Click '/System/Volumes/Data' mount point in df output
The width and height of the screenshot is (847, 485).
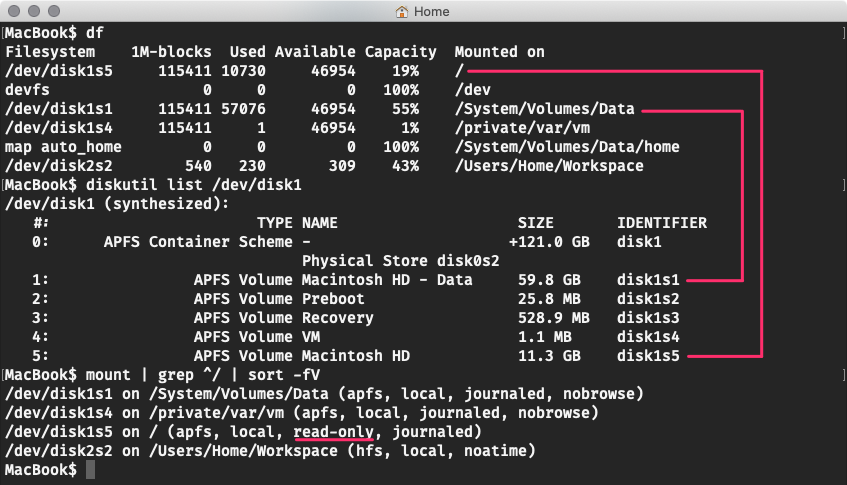pos(544,109)
